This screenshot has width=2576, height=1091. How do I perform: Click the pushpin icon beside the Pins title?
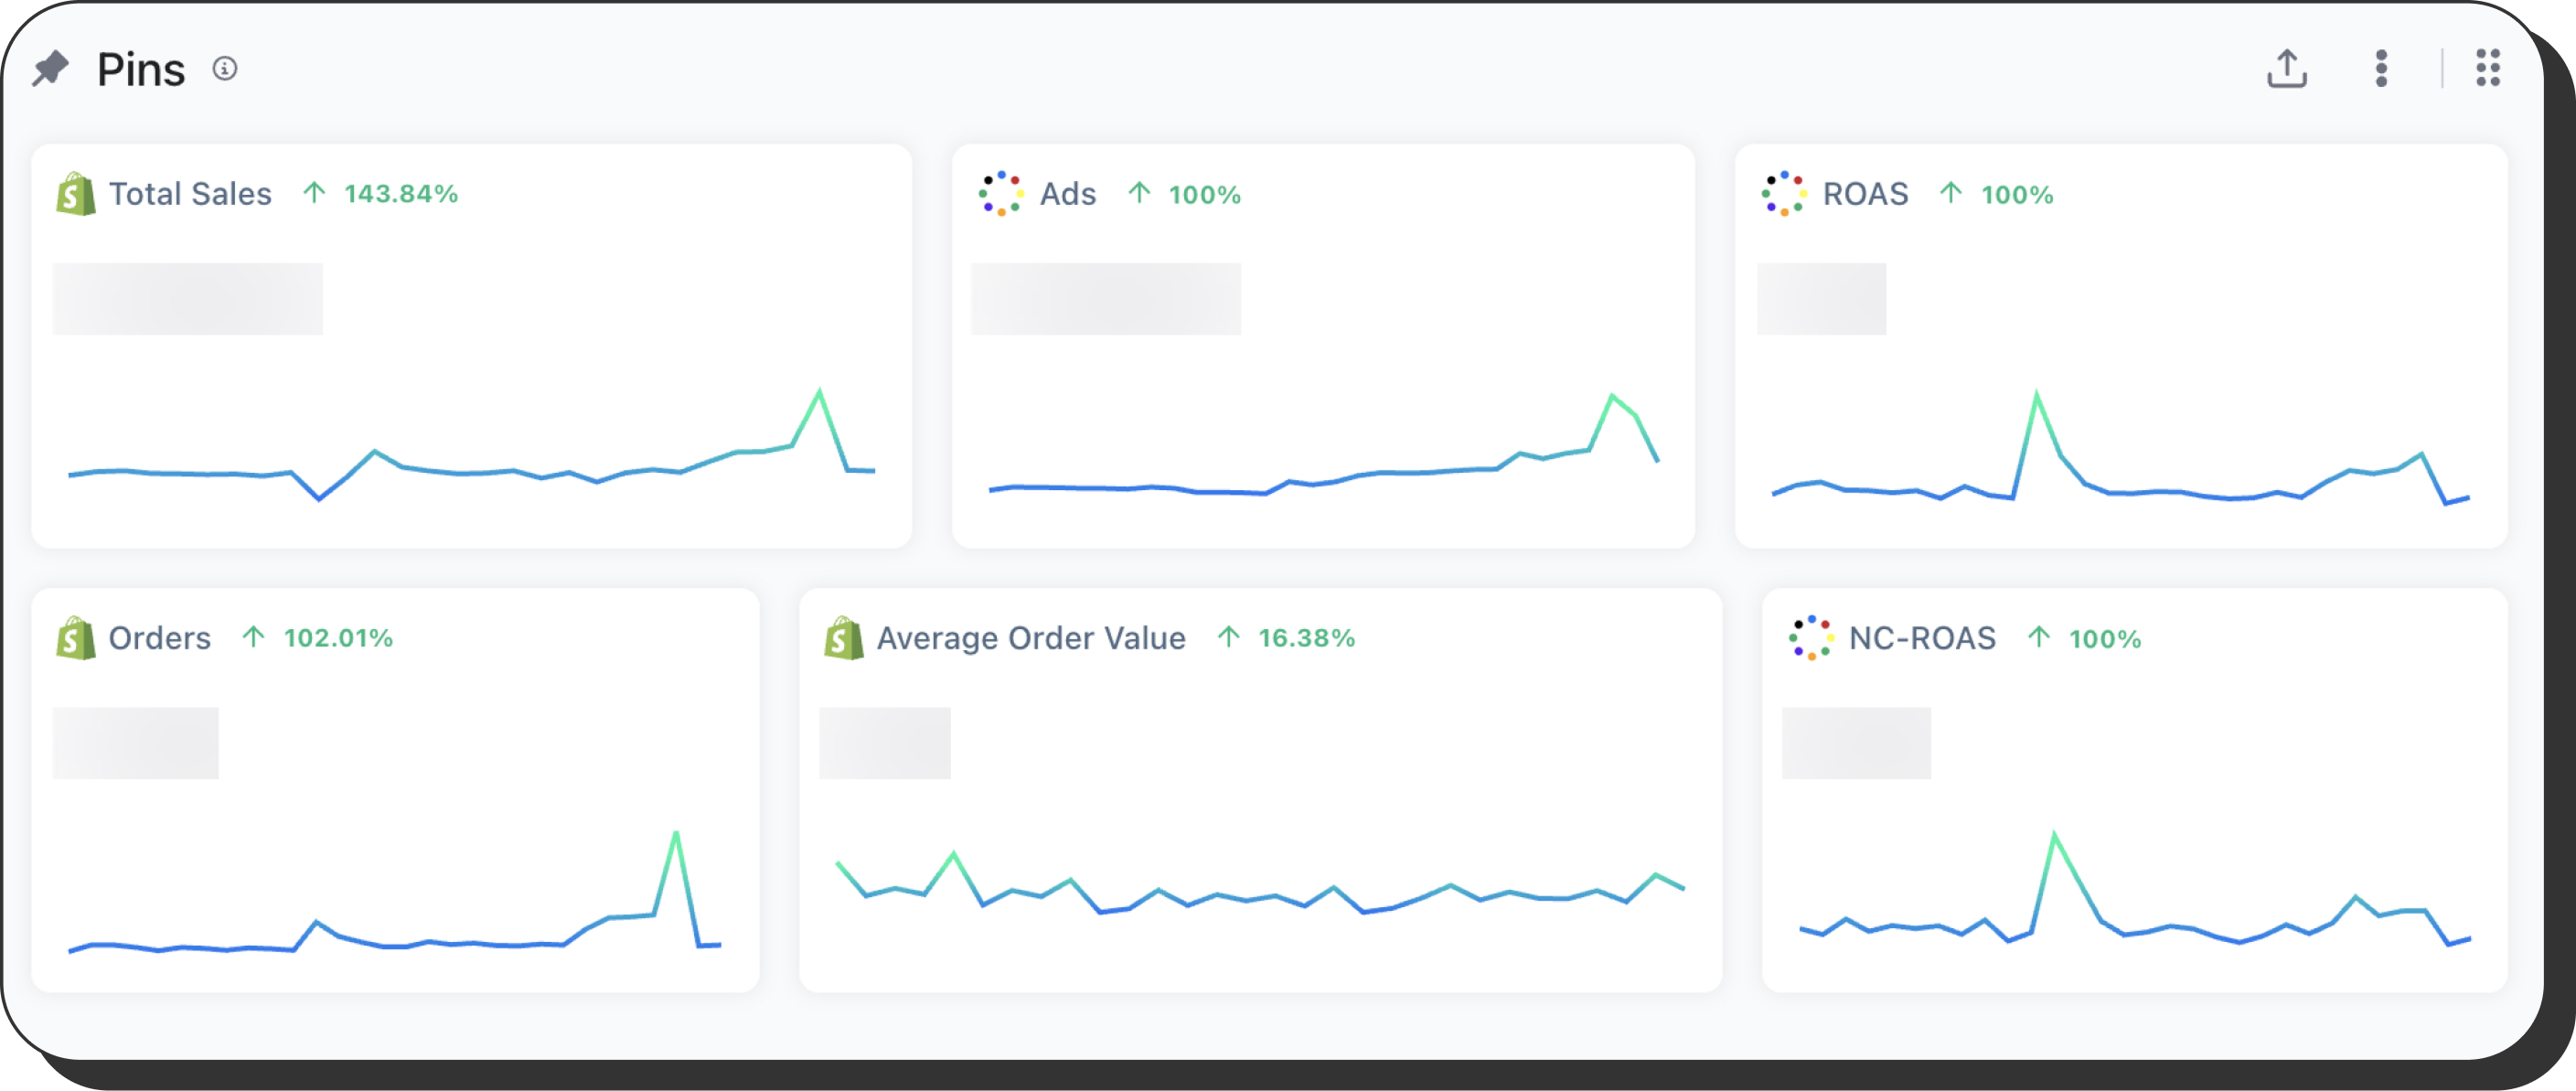pos(50,69)
